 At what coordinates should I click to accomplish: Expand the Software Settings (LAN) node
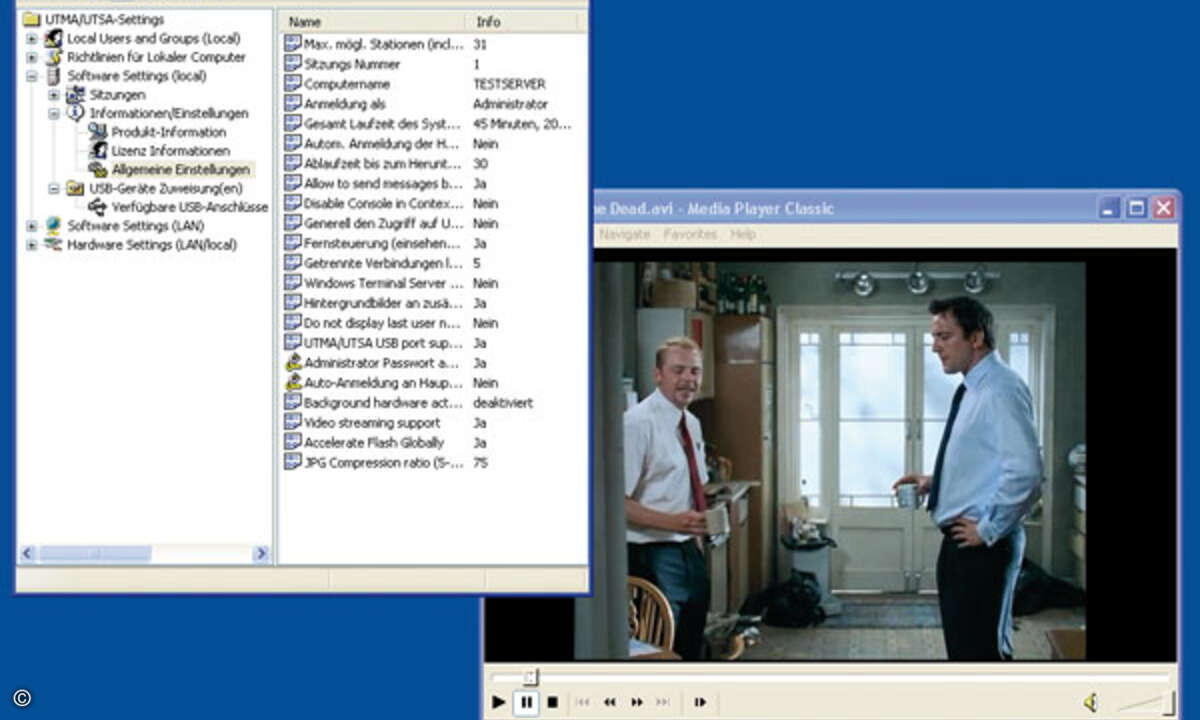tap(32, 226)
